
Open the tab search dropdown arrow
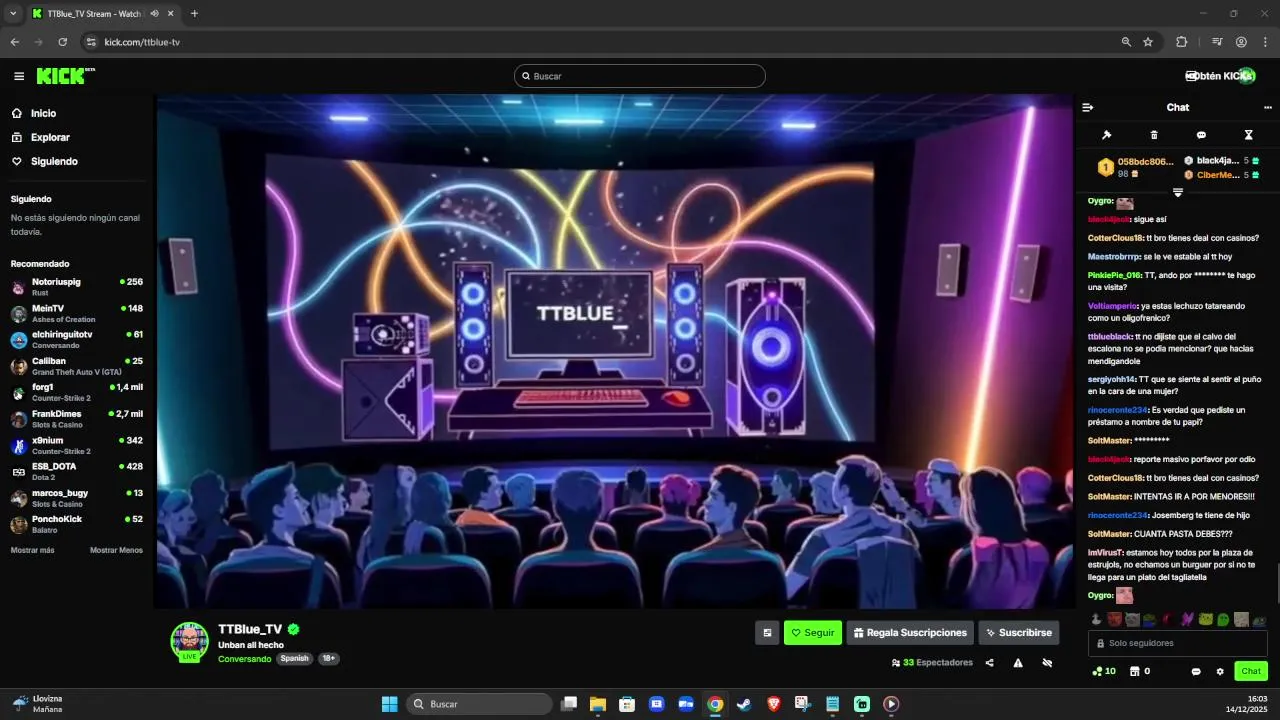pos(13,14)
